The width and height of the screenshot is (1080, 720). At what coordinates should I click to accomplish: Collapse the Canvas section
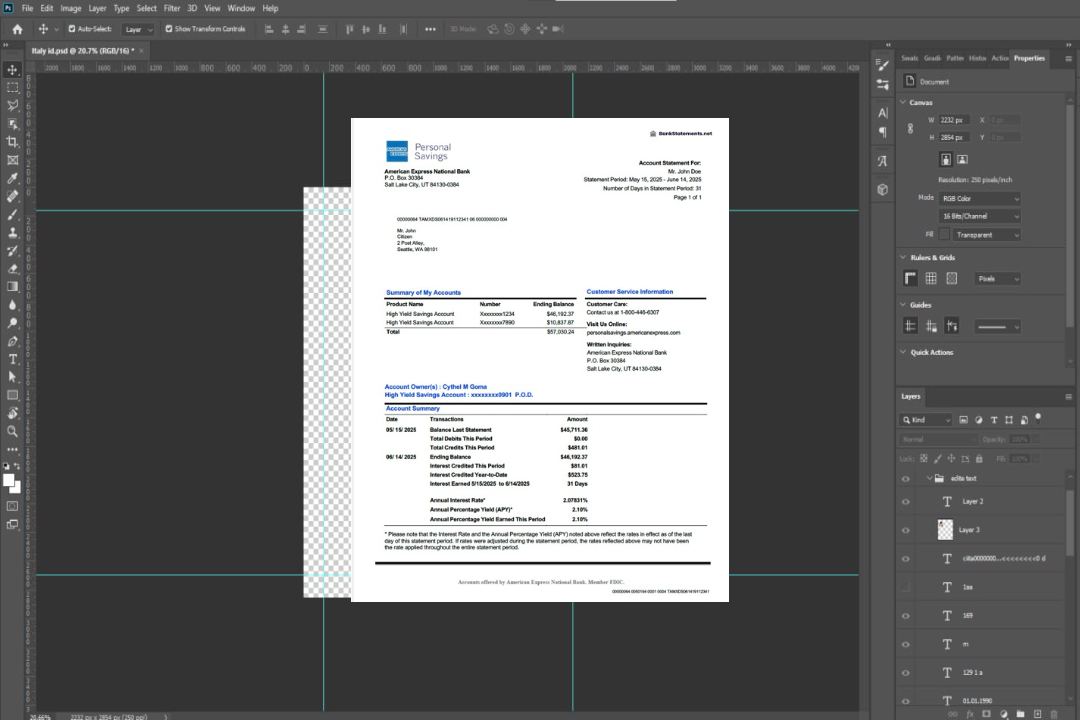click(x=903, y=103)
